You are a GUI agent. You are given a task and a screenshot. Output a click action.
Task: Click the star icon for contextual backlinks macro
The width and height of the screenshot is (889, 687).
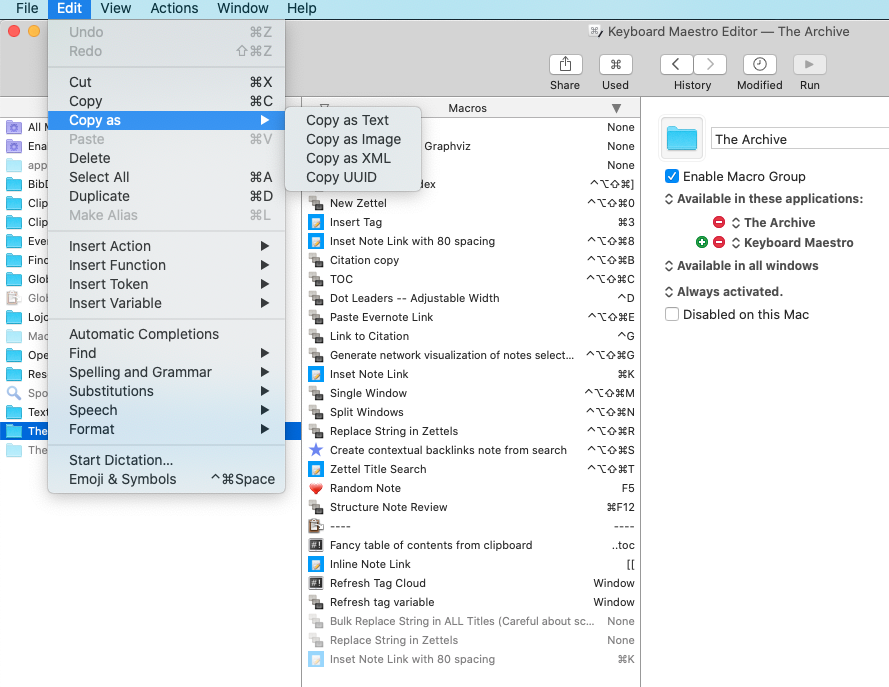pos(316,450)
